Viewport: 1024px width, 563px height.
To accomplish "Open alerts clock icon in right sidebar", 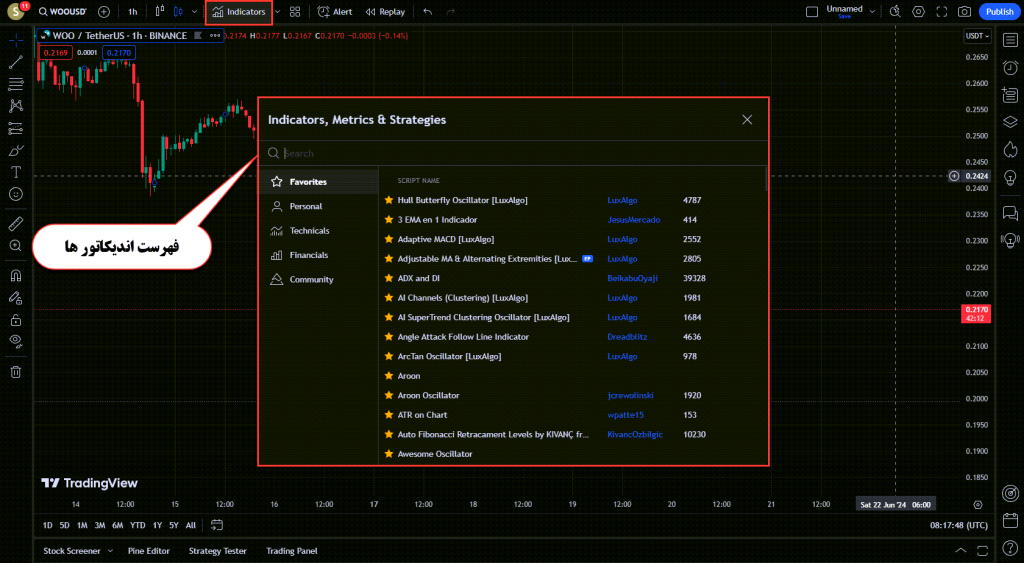I will pyautogui.click(x=1010, y=67).
